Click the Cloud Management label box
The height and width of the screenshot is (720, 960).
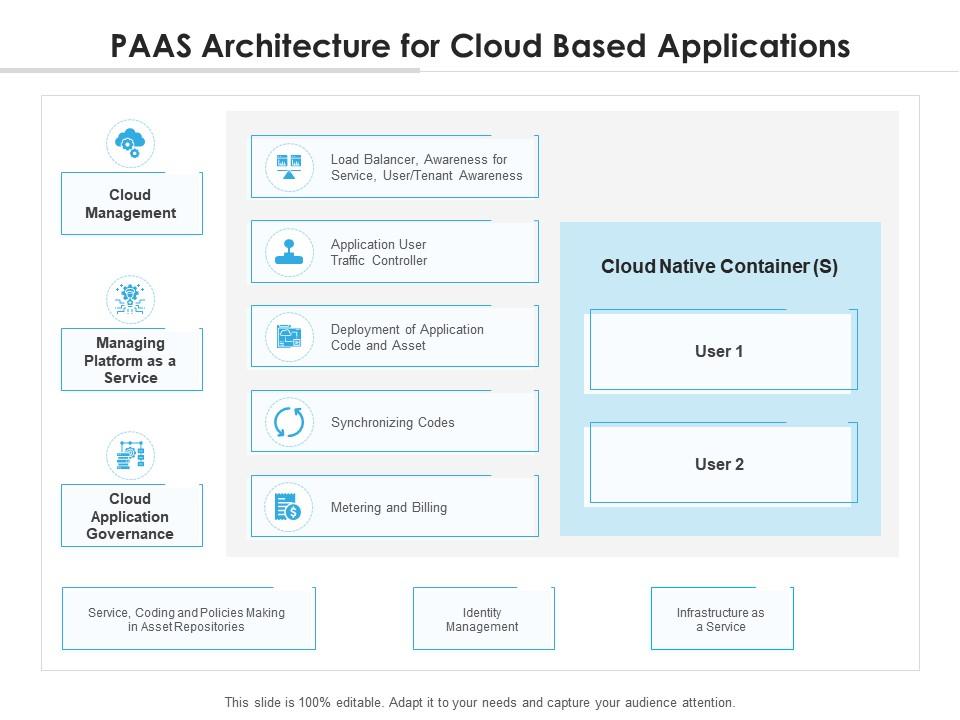coord(131,203)
